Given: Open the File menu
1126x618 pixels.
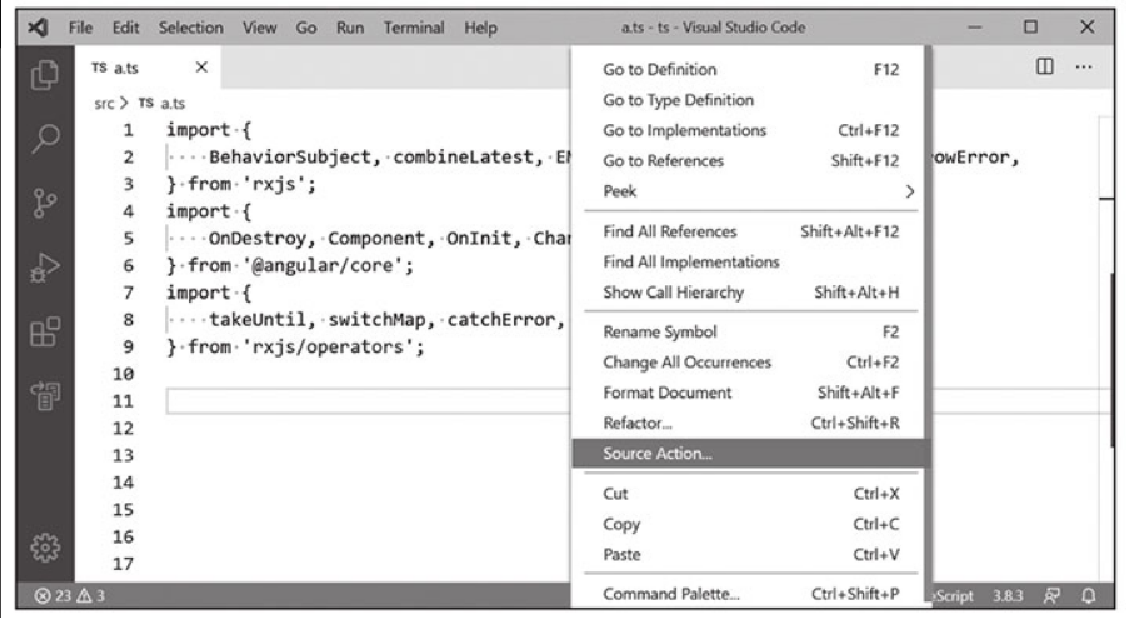Looking at the screenshot, I should coord(80,27).
